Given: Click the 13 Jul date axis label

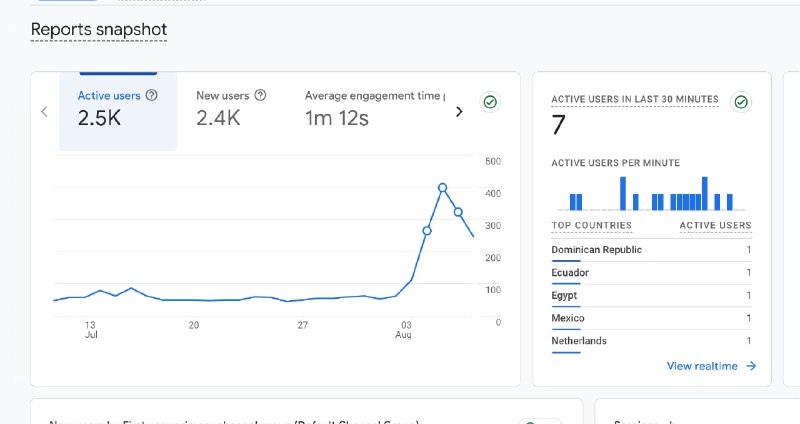Looking at the screenshot, I should (x=90, y=330).
